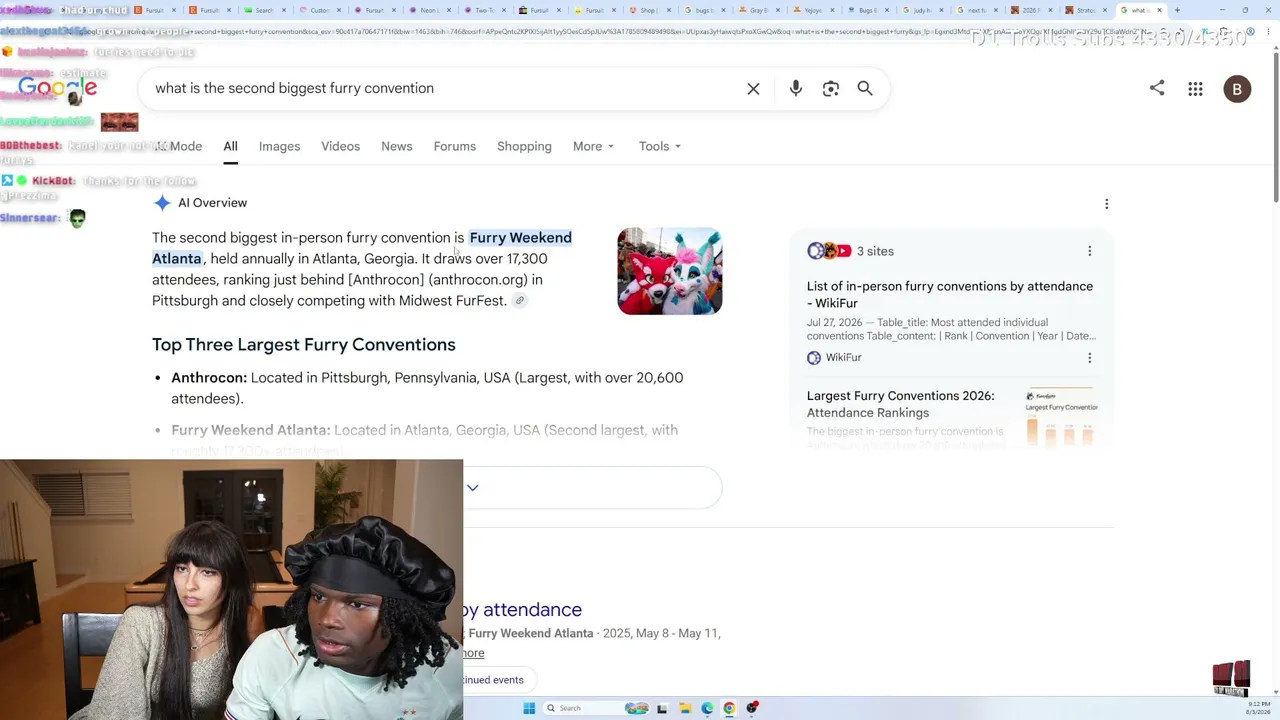Image resolution: width=1280 pixels, height=720 pixels.
Task: Click the 'Top Three Largest Furry Conventions' heading
Action: click(x=304, y=345)
